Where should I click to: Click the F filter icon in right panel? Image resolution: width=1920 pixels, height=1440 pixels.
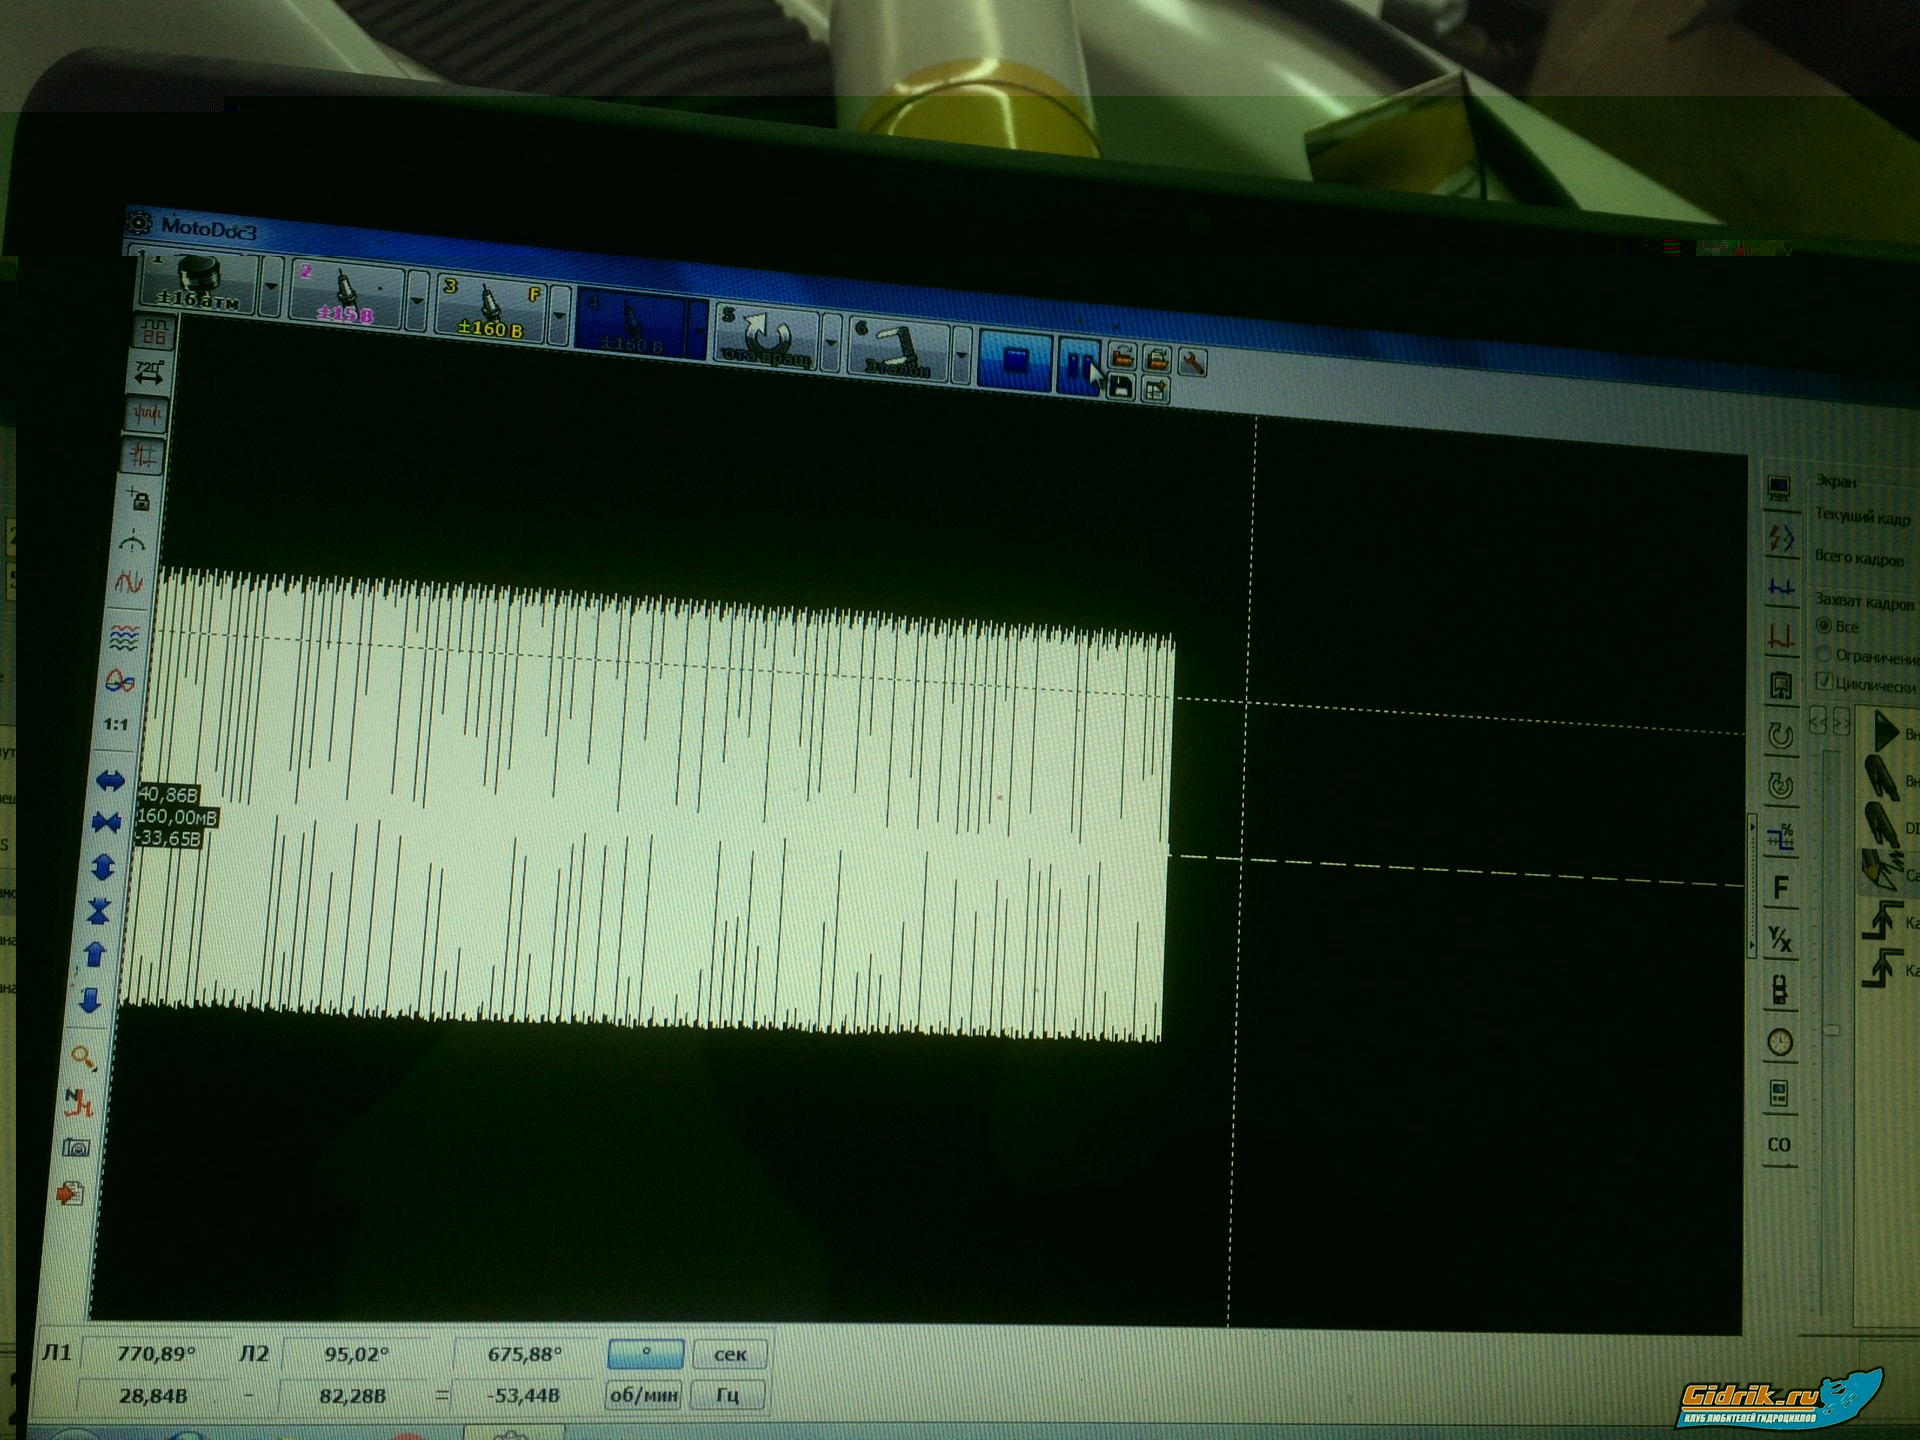(1780, 887)
